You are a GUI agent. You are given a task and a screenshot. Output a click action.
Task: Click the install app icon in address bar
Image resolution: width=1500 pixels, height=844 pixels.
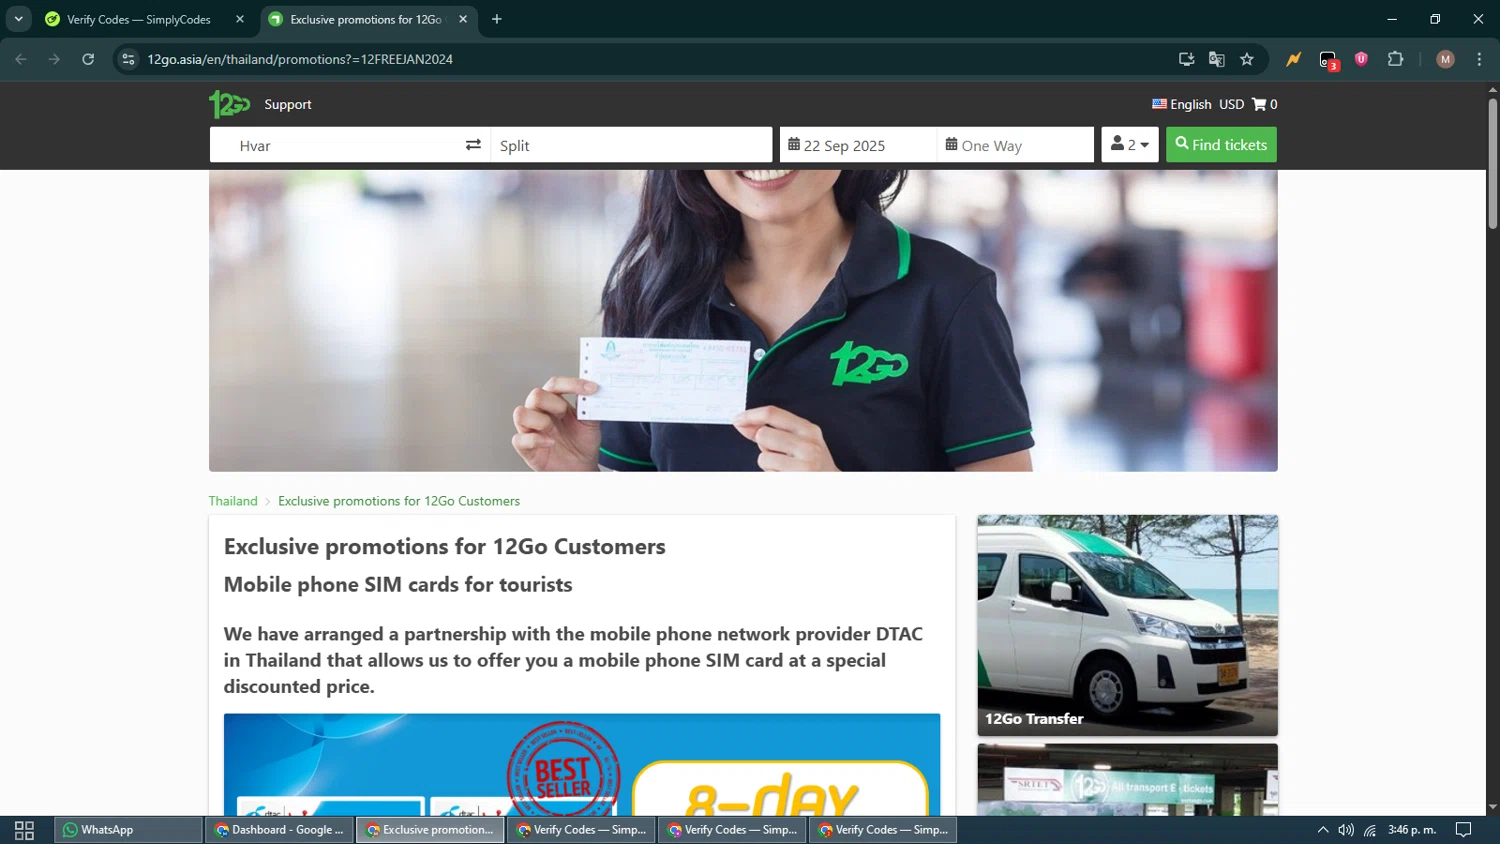pyautogui.click(x=1186, y=59)
